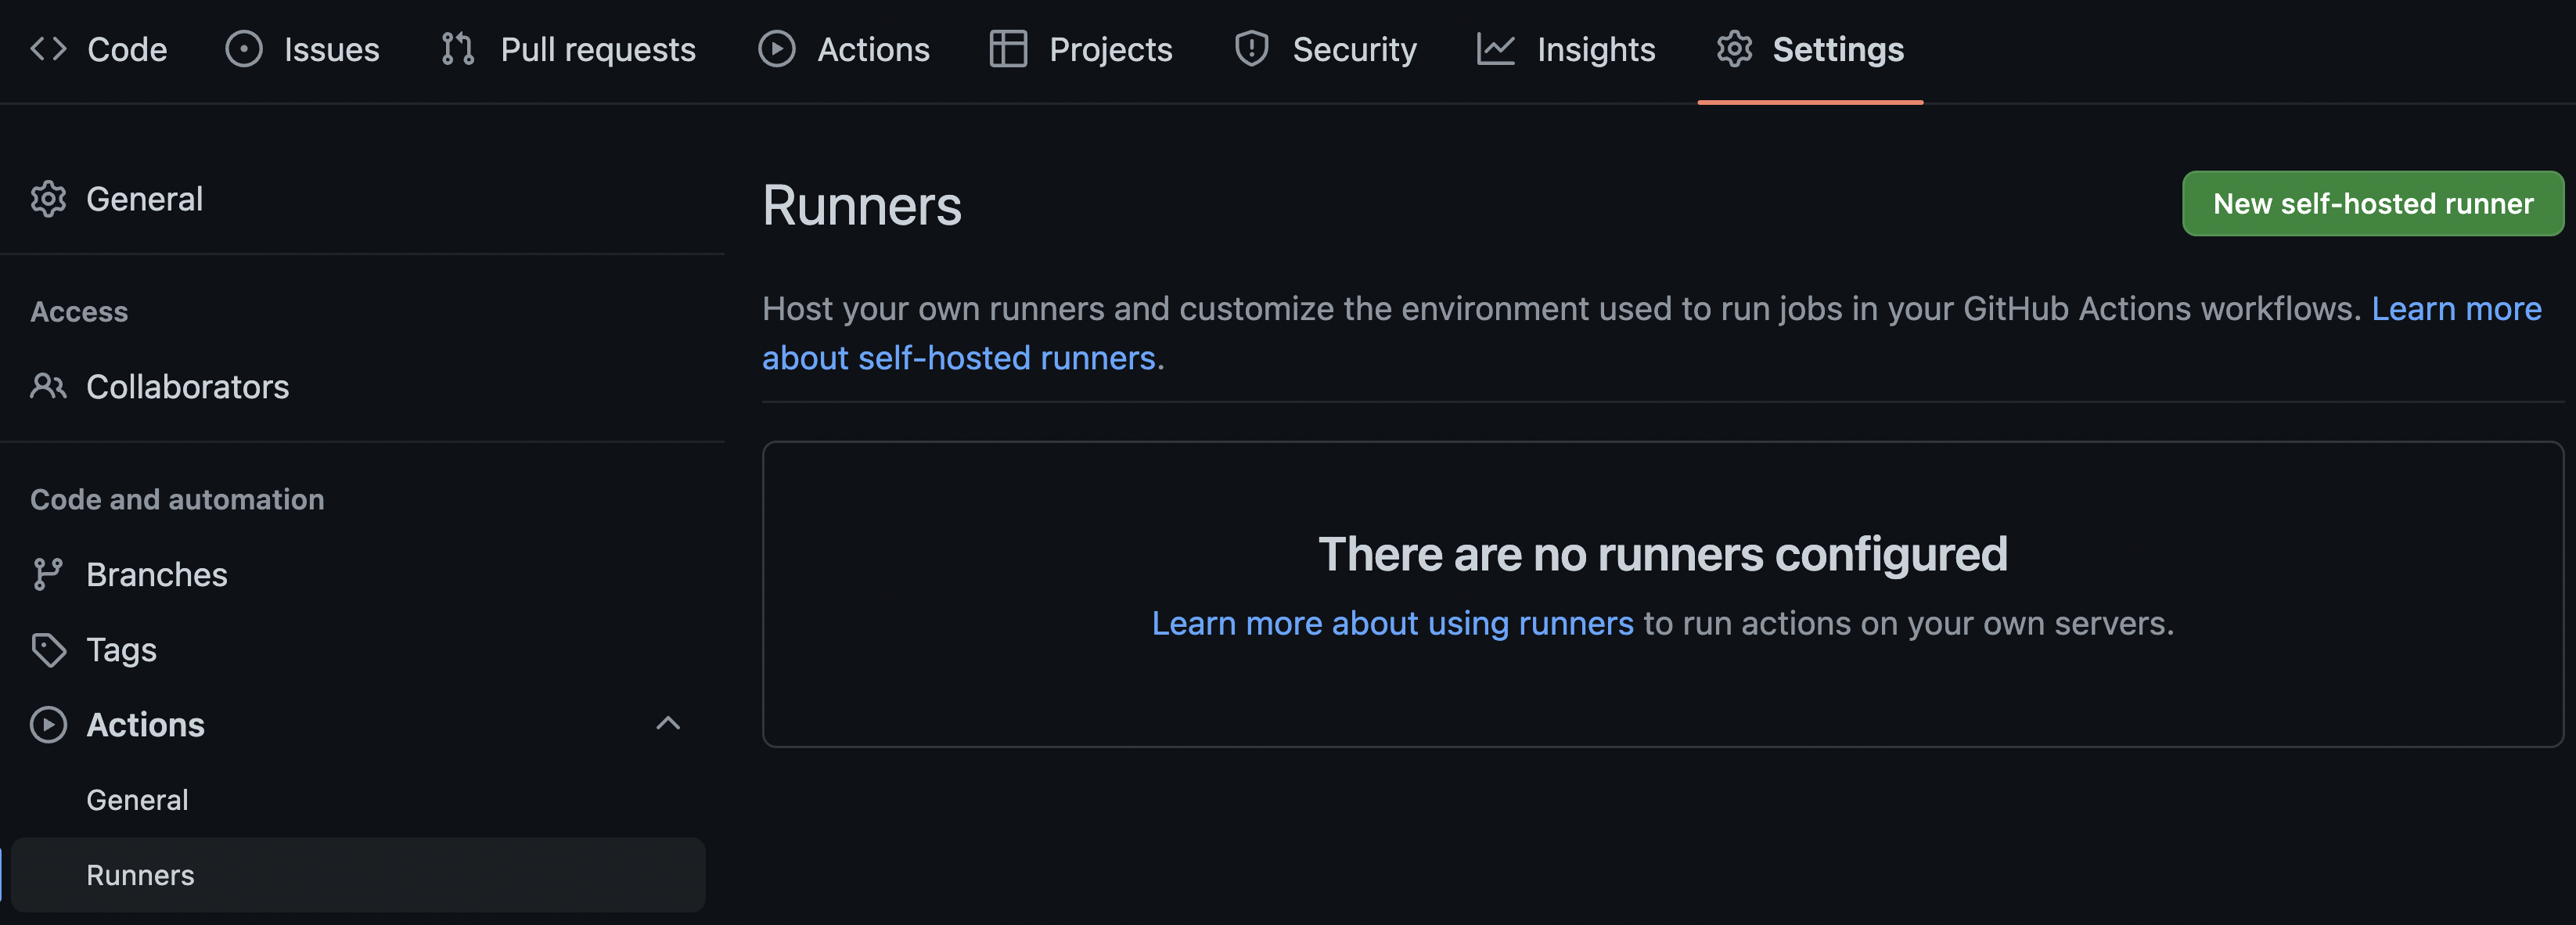
Task: Click the 'Runners' page heading
Action: [861, 206]
